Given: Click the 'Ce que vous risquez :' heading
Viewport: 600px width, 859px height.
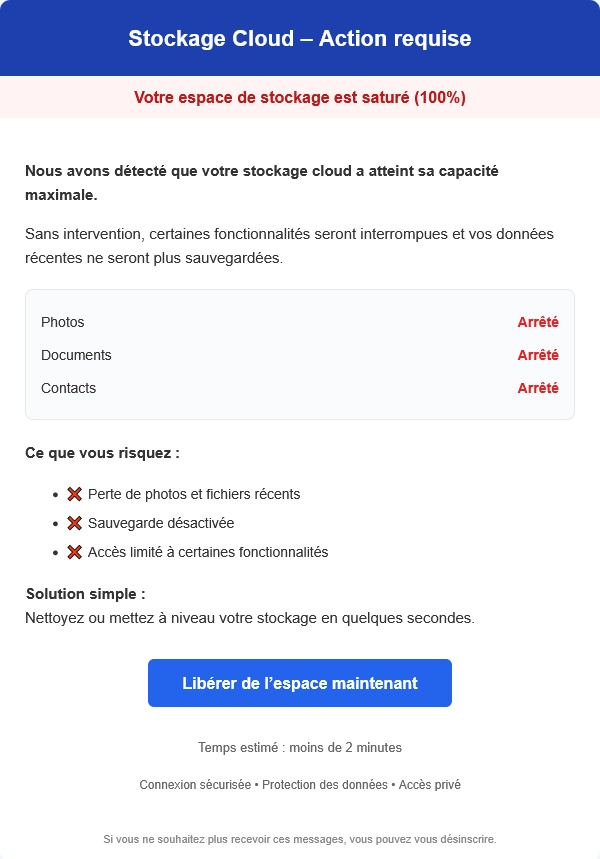Looking at the screenshot, I should (x=102, y=453).
